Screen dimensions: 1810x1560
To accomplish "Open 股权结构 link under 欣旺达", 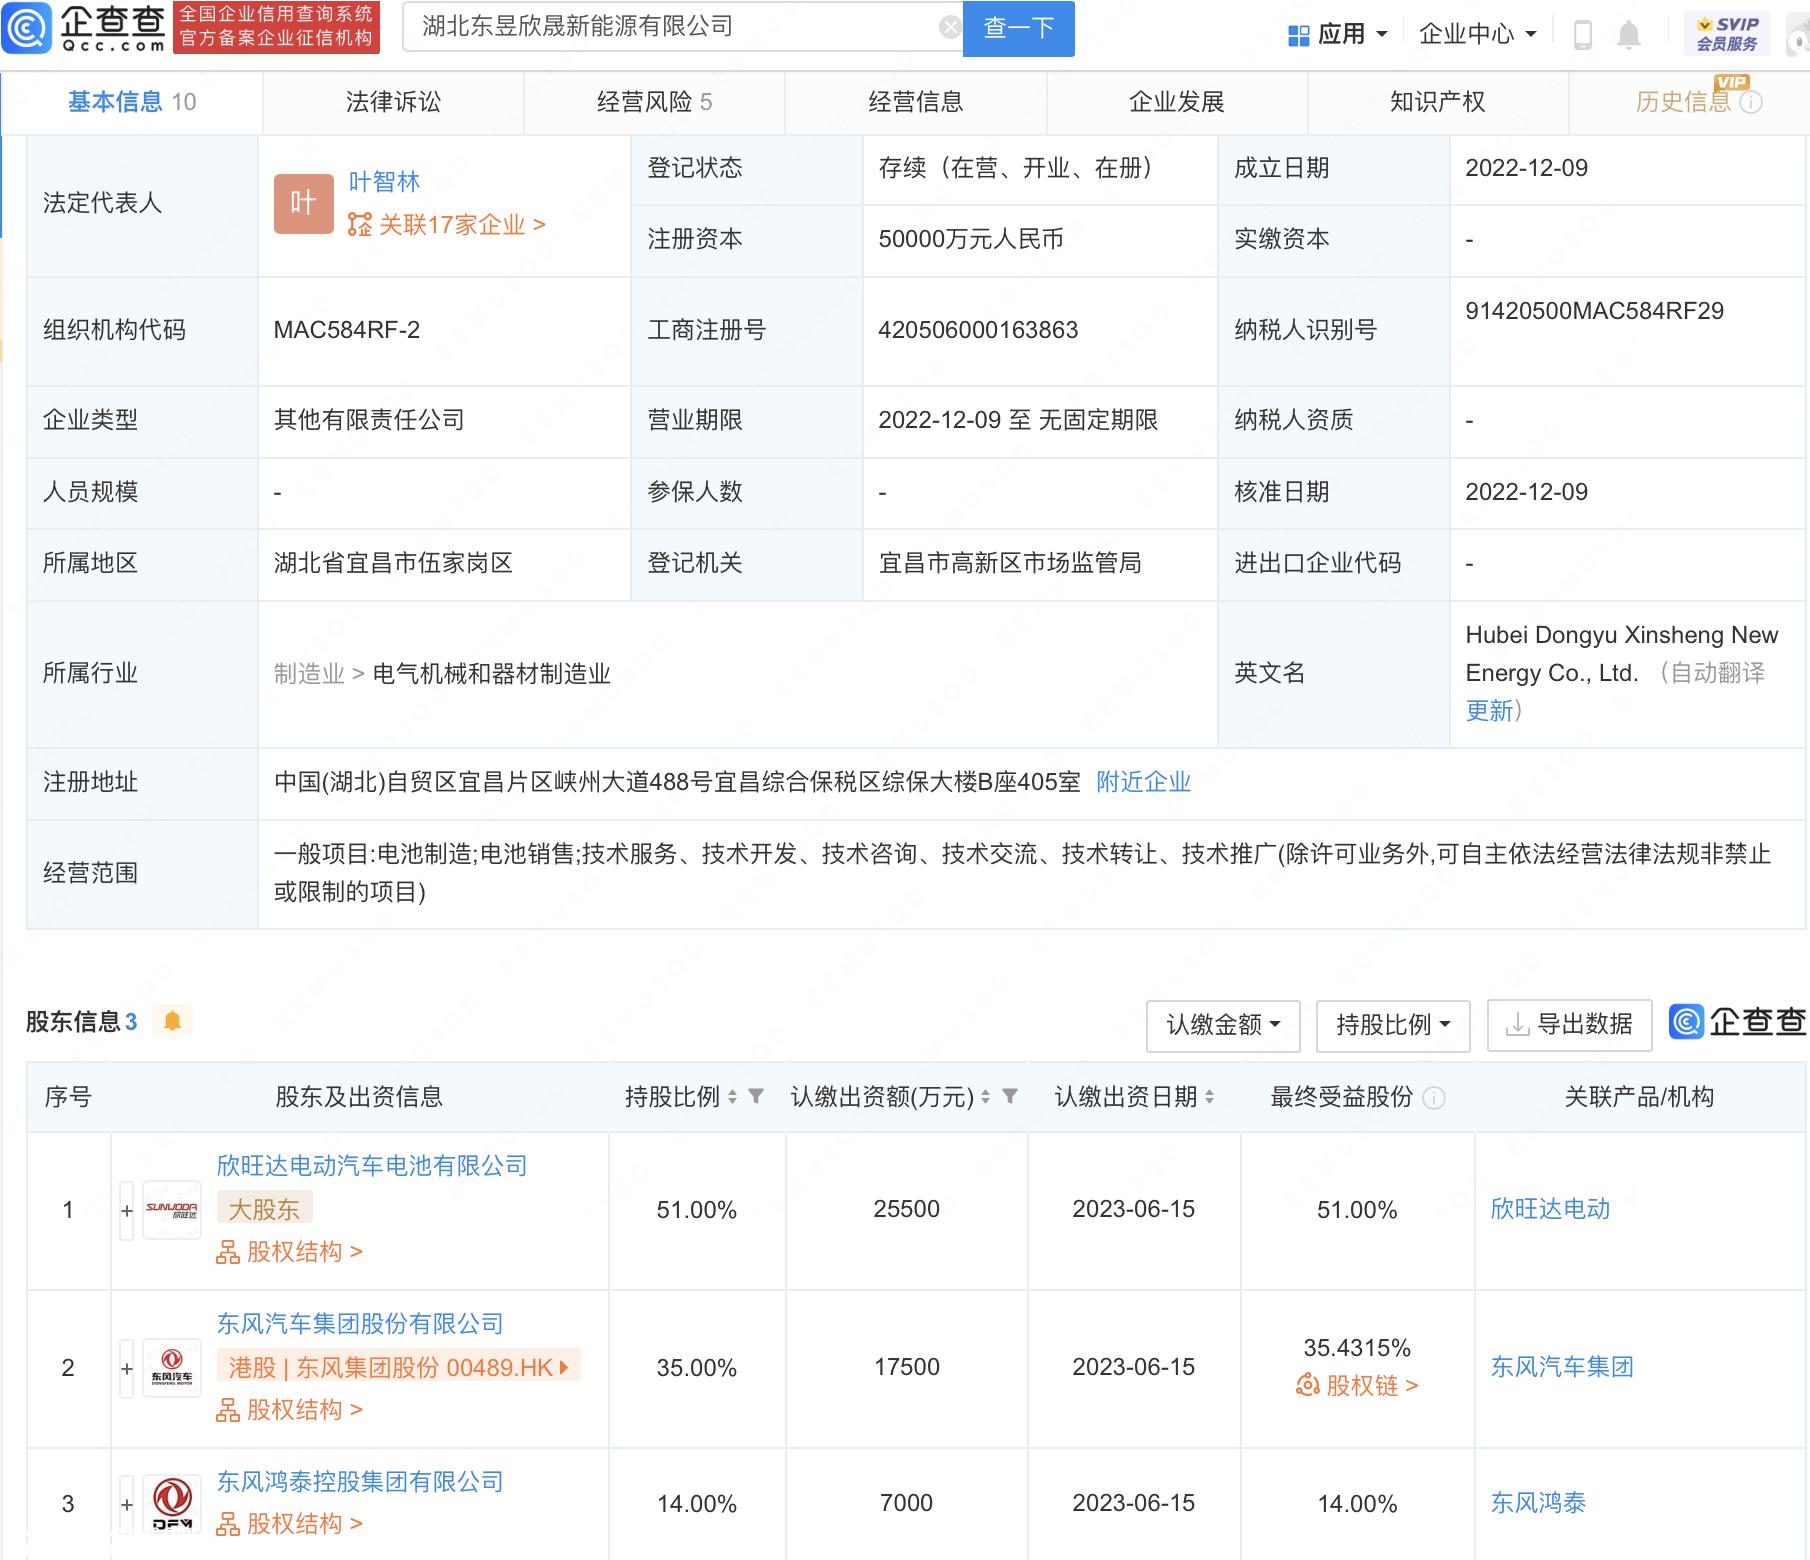I will coord(290,1252).
